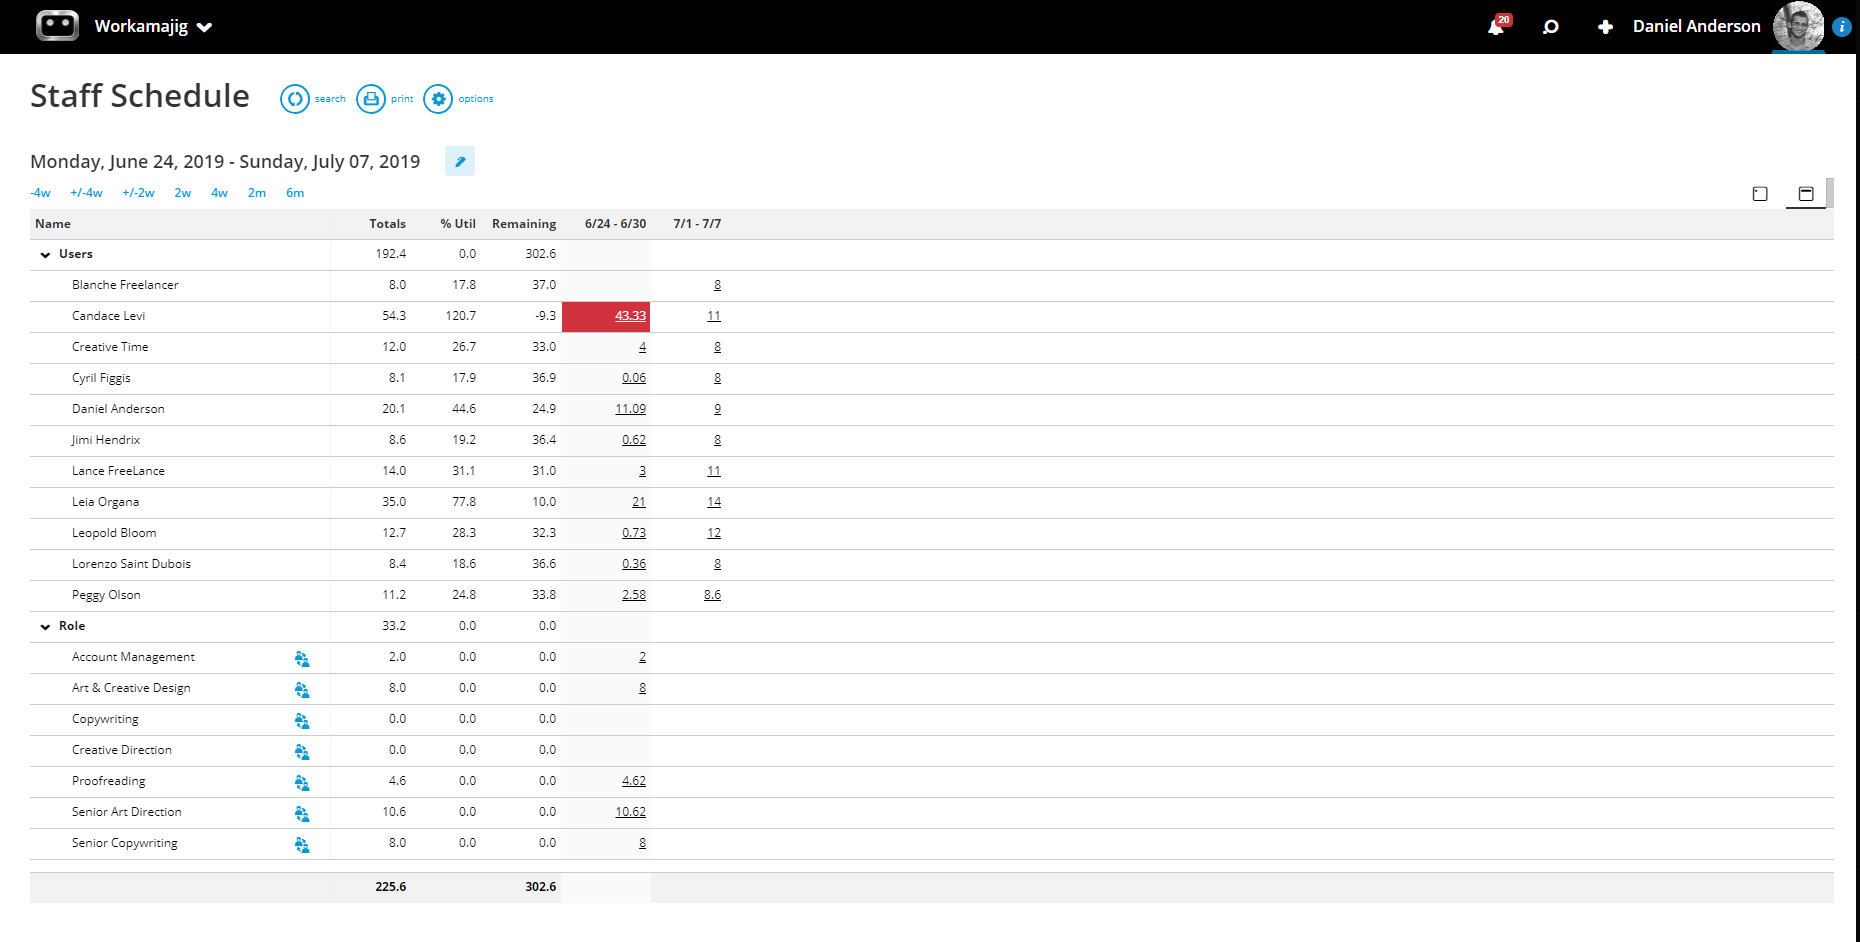Open Peggy Olson's 8.6 hours link
Viewport: 1860px width, 942px height.
pyautogui.click(x=712, y=595)
